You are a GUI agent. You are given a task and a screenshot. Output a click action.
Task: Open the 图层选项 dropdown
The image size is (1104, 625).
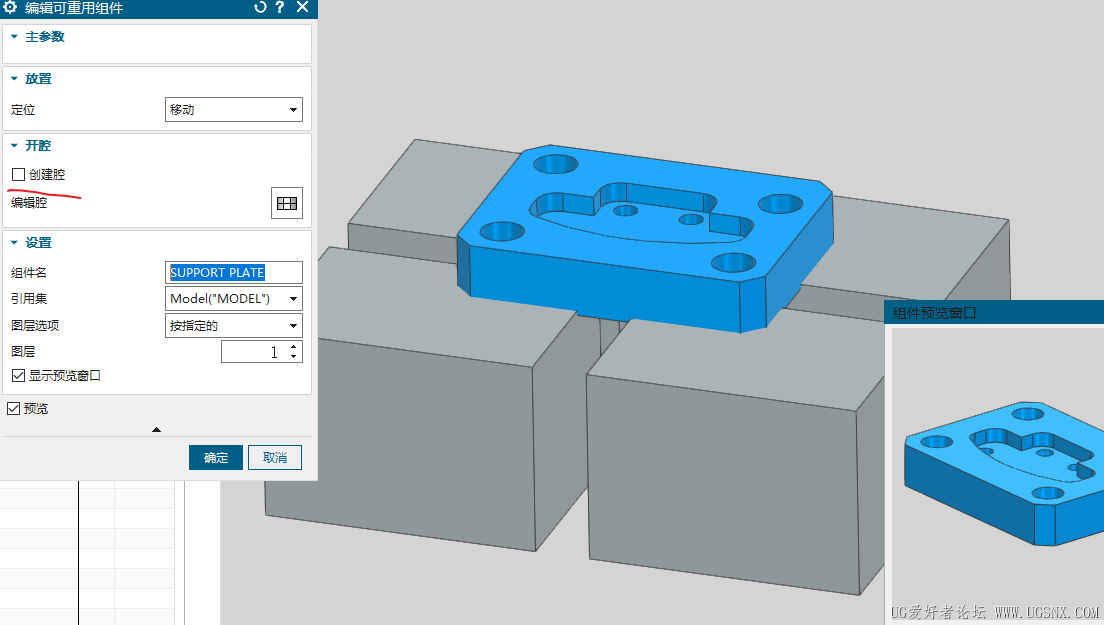pos(234,326)
